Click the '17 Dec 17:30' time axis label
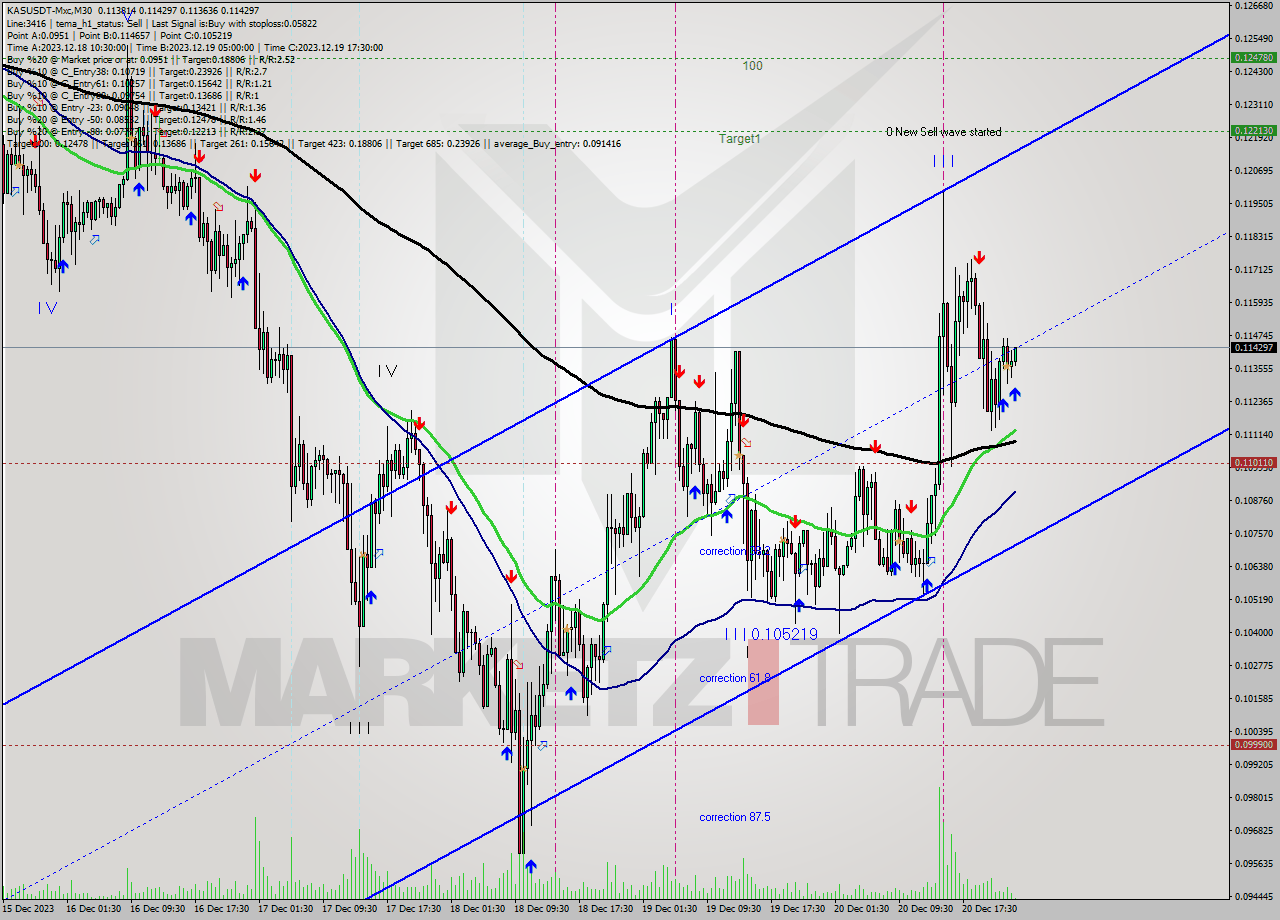1280x920 pixels. (x=415, y=909)
